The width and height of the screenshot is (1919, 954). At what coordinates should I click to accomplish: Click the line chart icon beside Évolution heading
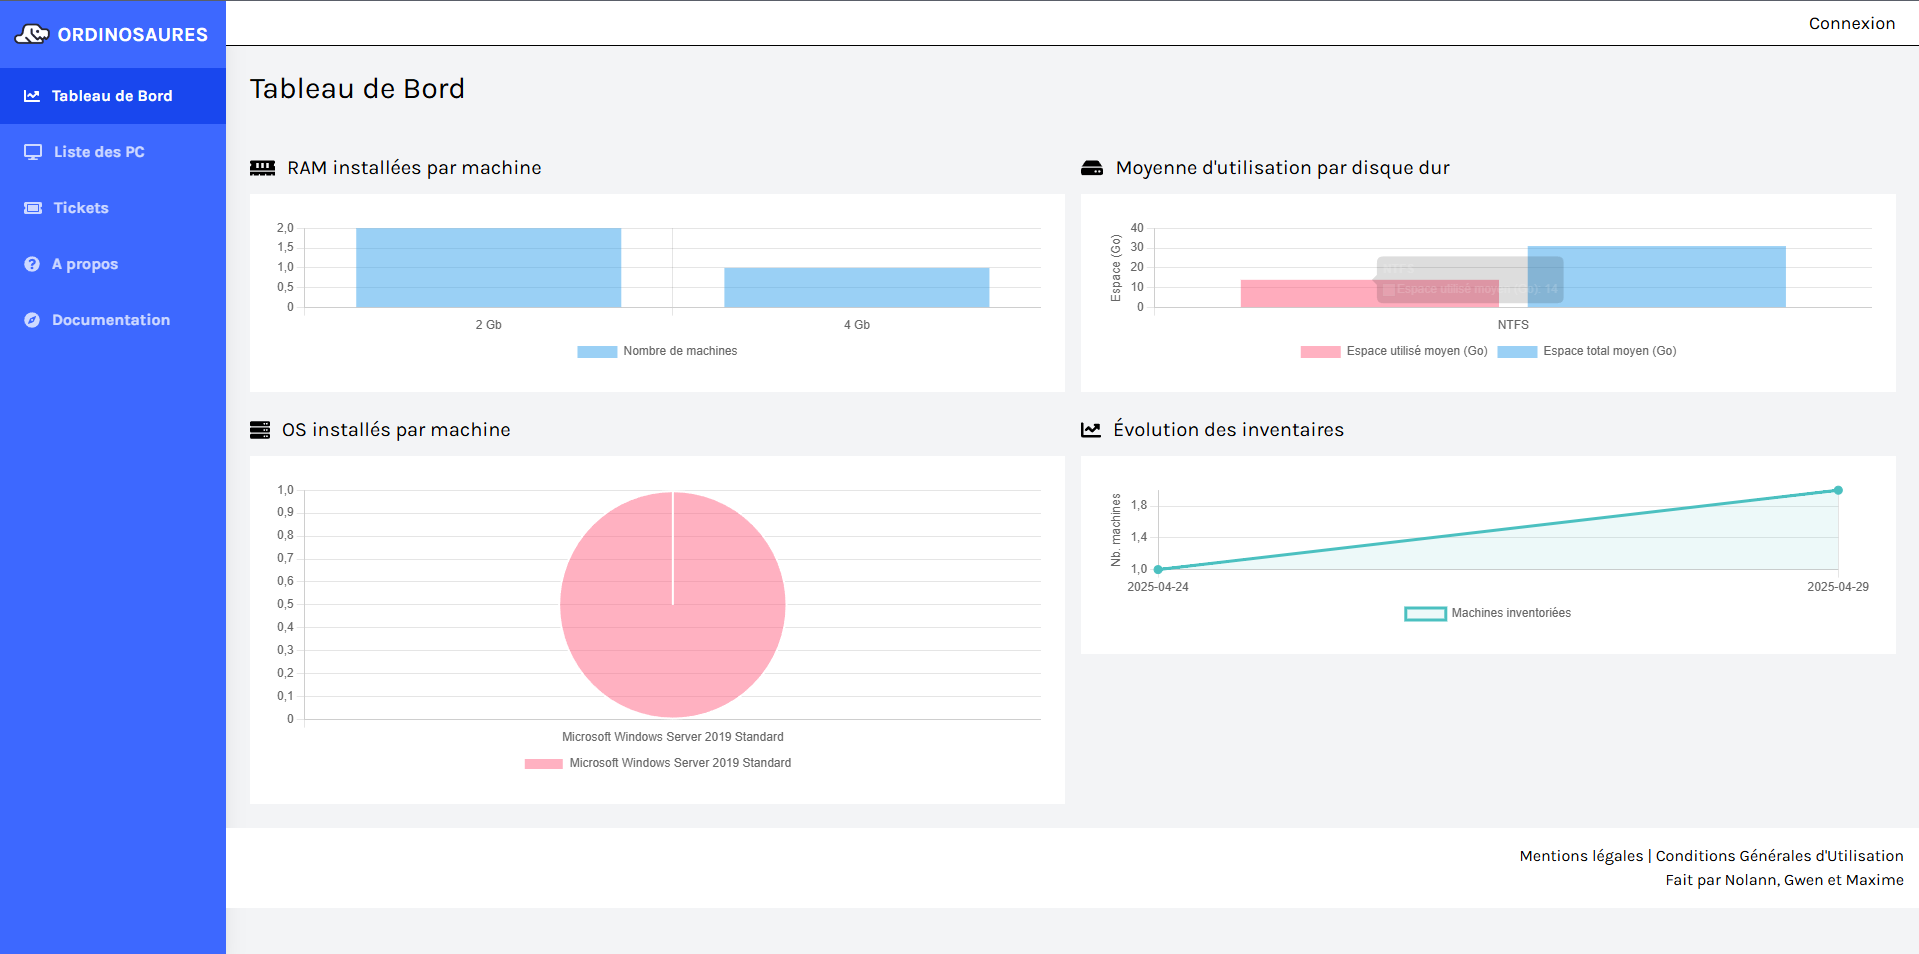click(x=1091, y=430)
